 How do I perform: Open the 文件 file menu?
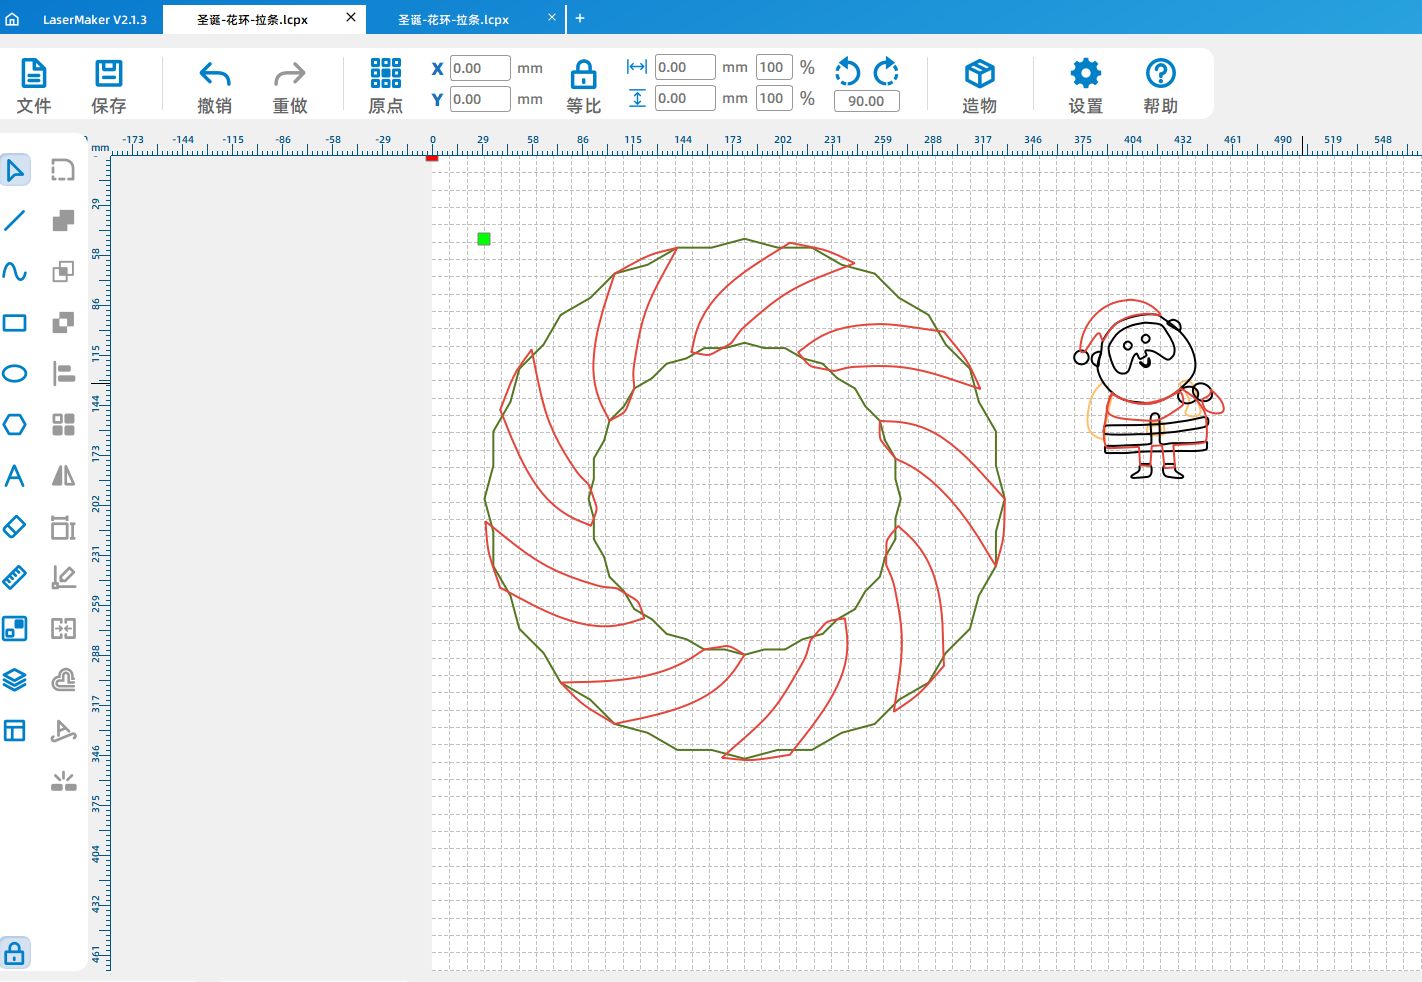[x=34, y=86]
